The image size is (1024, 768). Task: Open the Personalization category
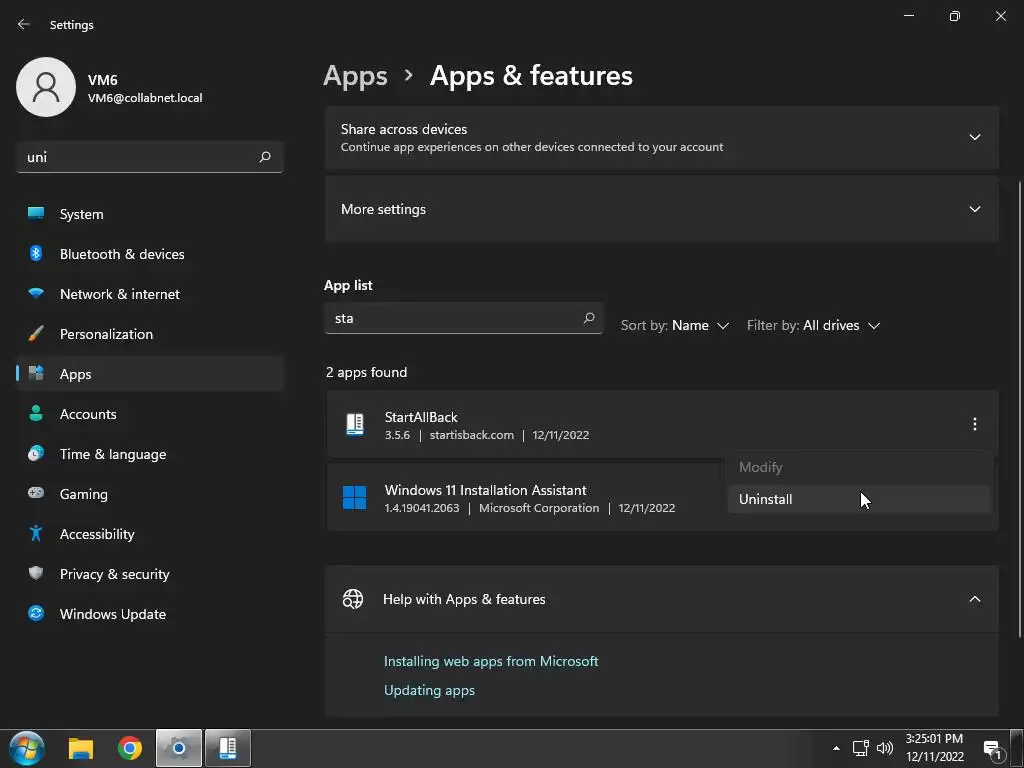(106, 334)
